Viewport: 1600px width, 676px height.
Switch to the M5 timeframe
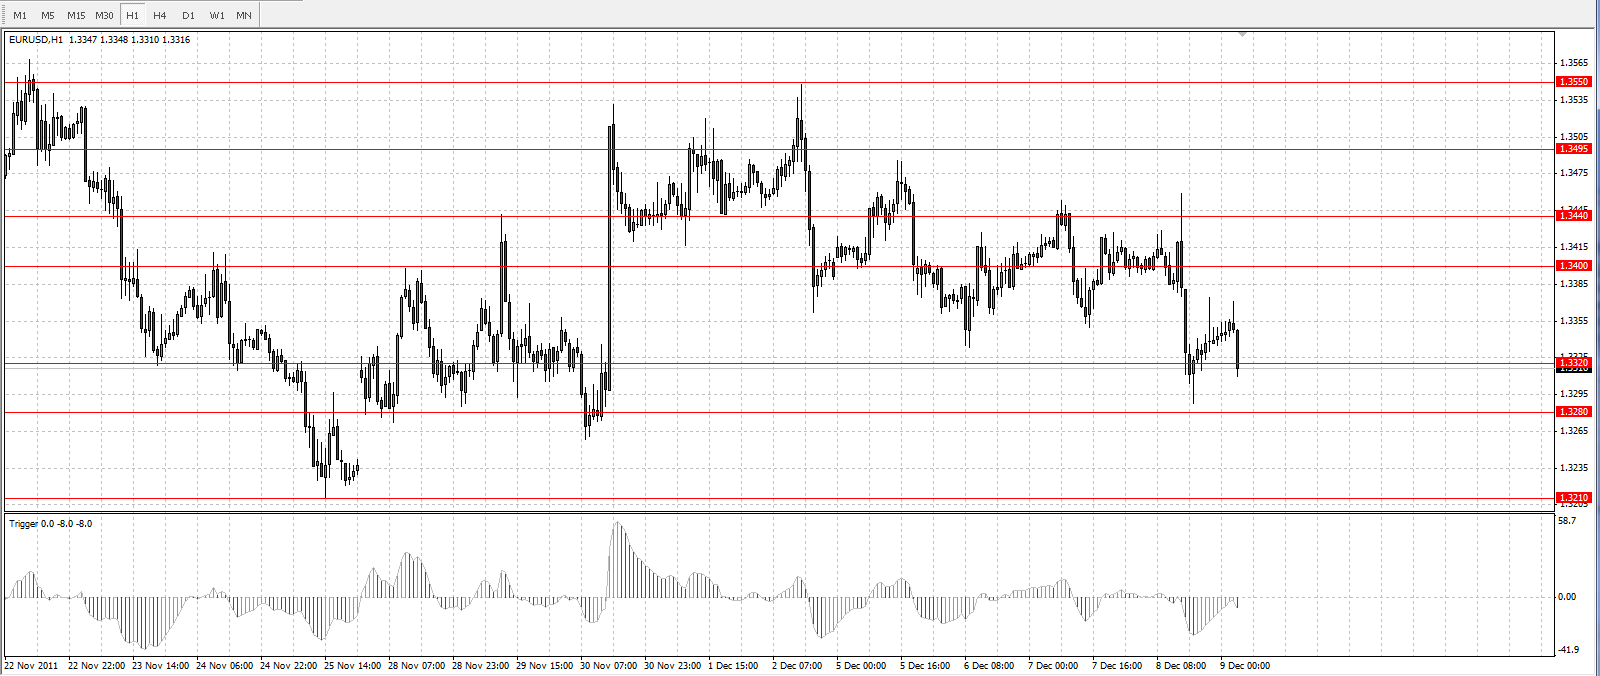(48, 15)
